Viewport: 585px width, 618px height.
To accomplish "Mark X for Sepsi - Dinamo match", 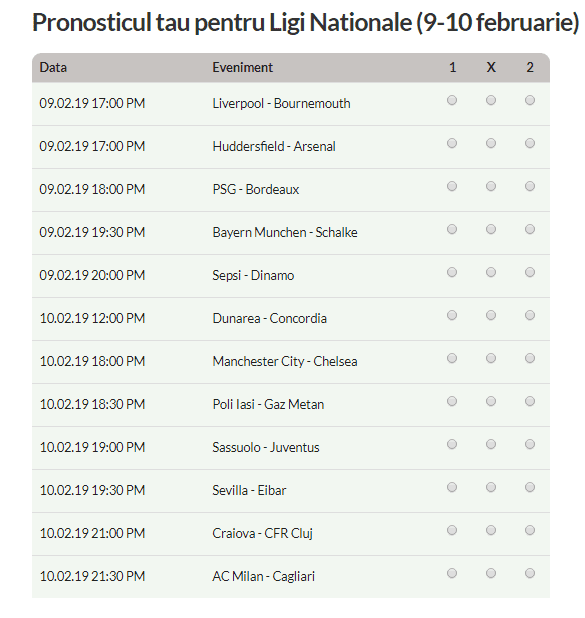I will point(491,272).
